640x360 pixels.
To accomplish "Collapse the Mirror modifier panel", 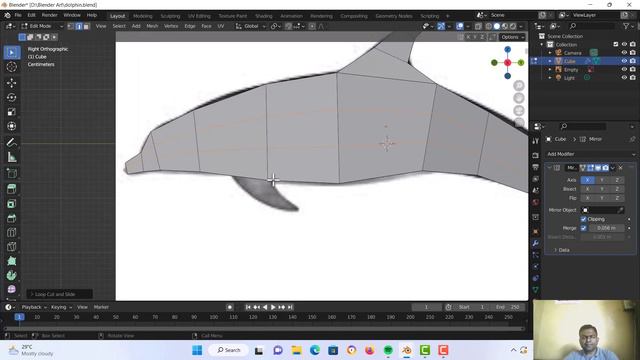I will coord(549,168).
